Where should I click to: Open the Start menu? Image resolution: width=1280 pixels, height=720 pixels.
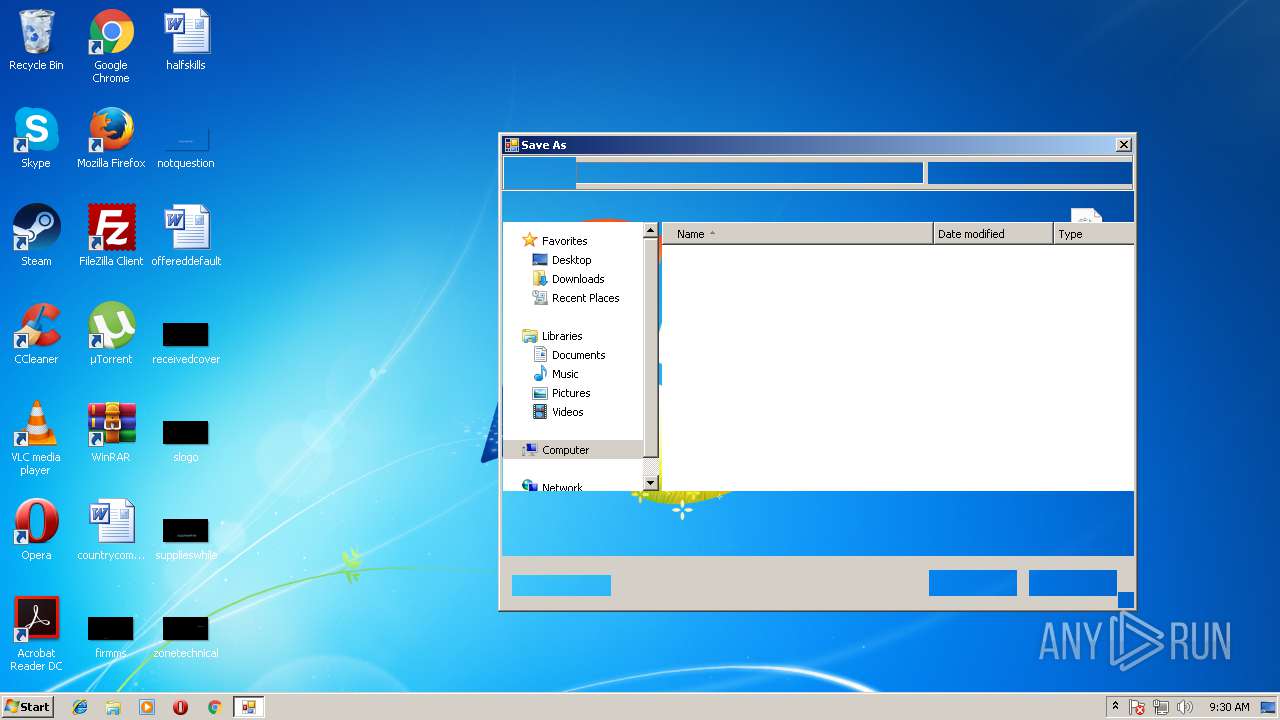[x=27, y=707]
